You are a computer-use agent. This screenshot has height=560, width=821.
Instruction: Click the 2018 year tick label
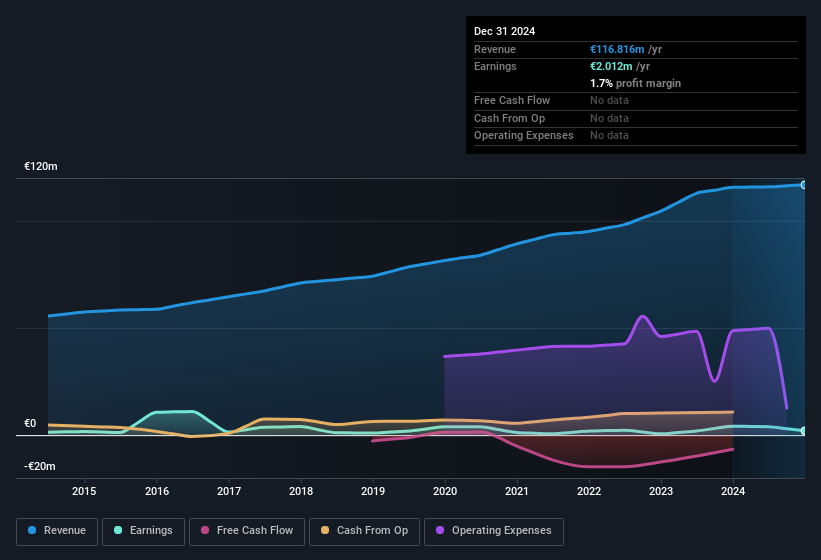click(x=301, y=491)
